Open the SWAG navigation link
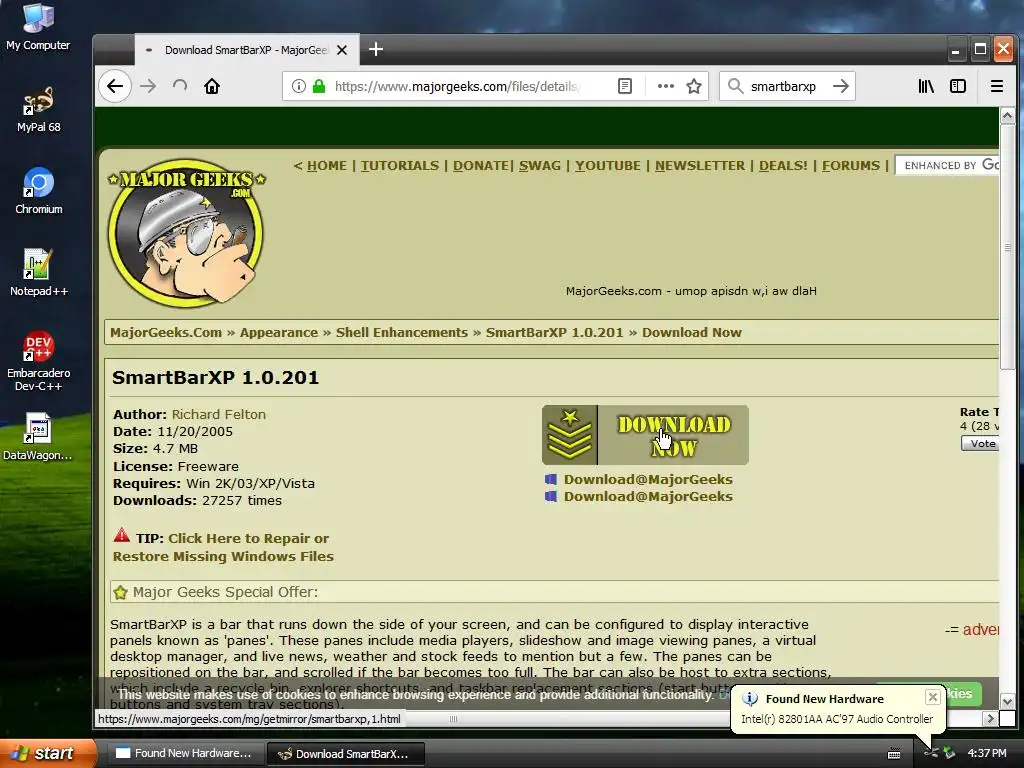Image resolution: width=1024 pixels, height=768 pixels. tap(540, 166)
